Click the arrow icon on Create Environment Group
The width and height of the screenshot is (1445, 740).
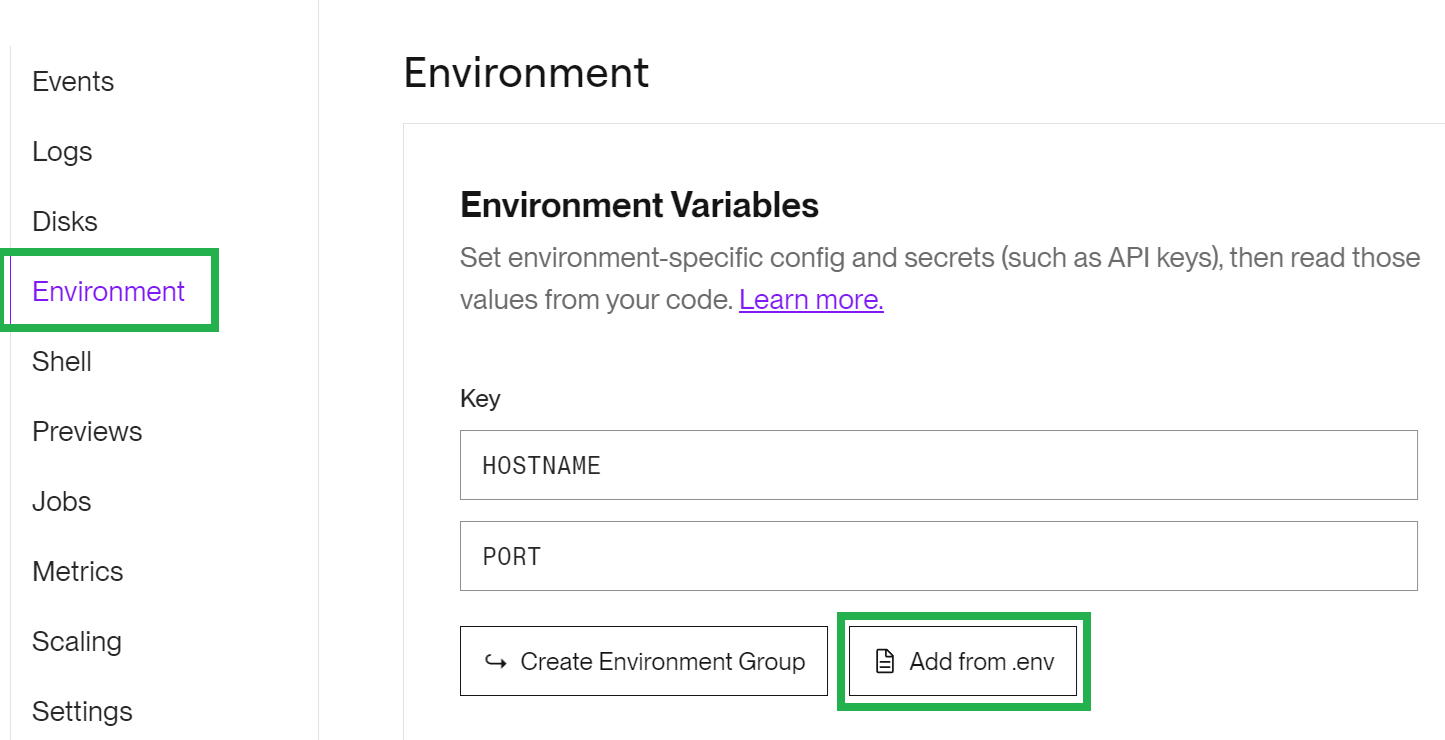tap(495, 661)
